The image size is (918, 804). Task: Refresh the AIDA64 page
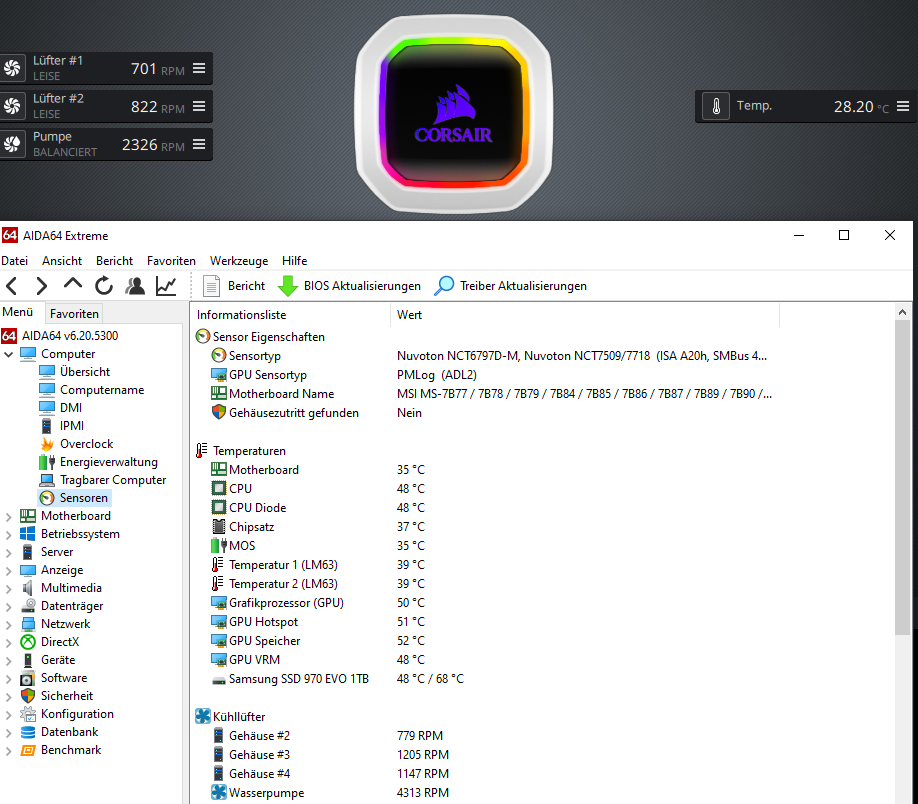click(x=104, y=286)
